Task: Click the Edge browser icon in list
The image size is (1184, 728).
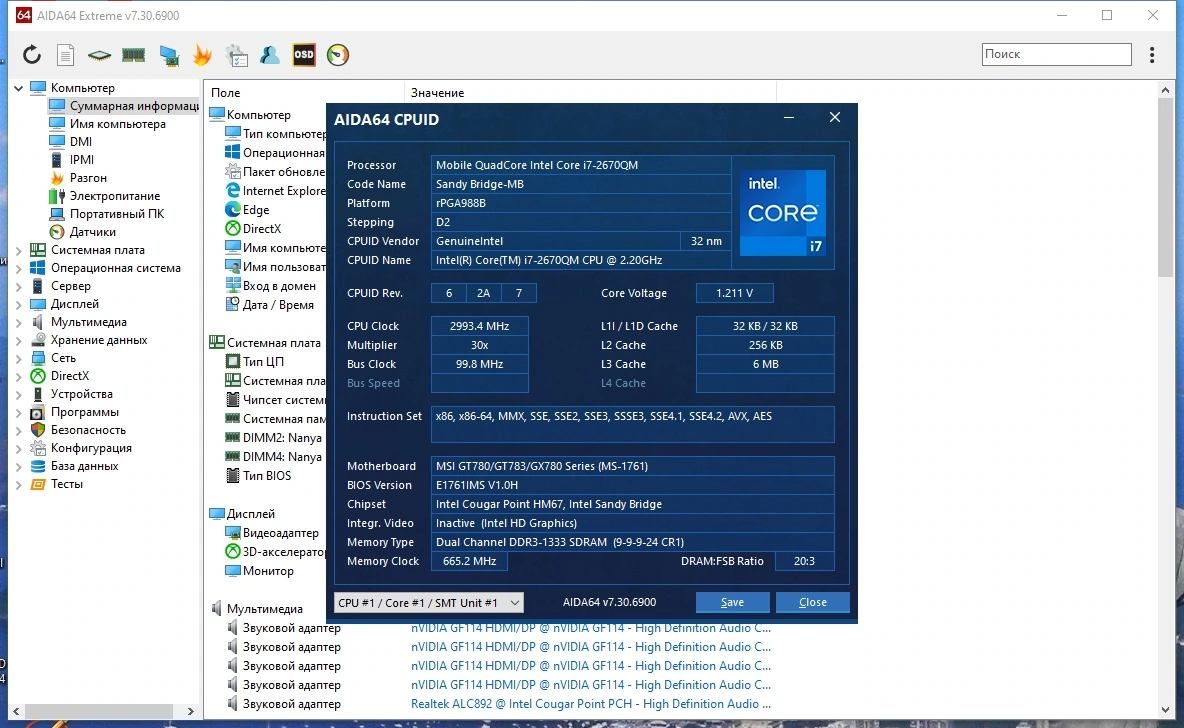Action: (x=233, y=209)
